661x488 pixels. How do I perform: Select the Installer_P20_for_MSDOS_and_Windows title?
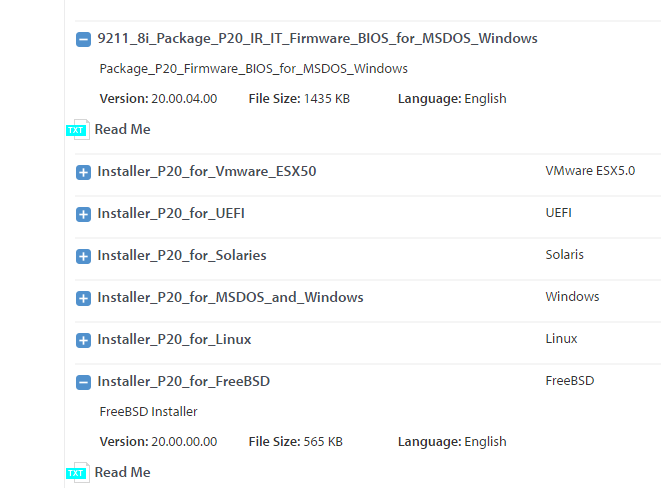point(230,297)
